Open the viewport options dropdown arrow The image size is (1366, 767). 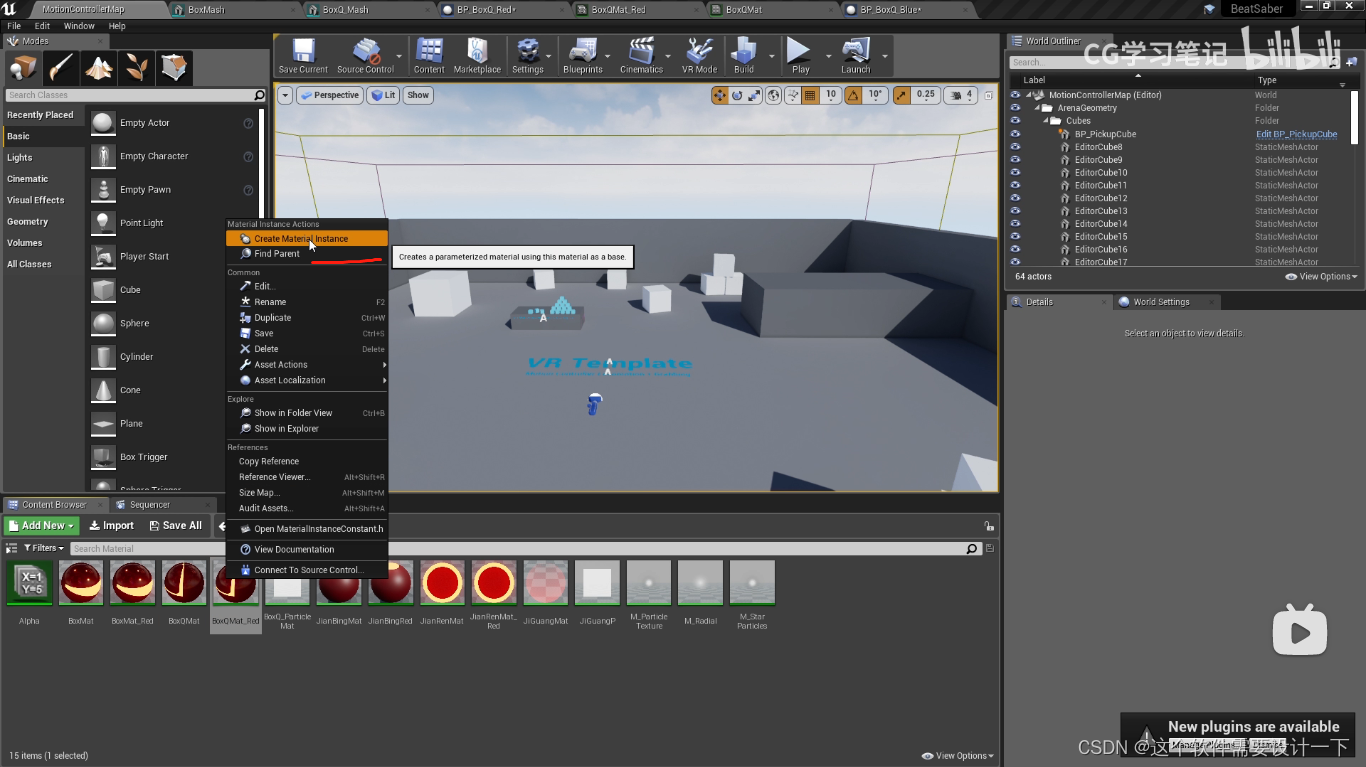tap(285, 95)
